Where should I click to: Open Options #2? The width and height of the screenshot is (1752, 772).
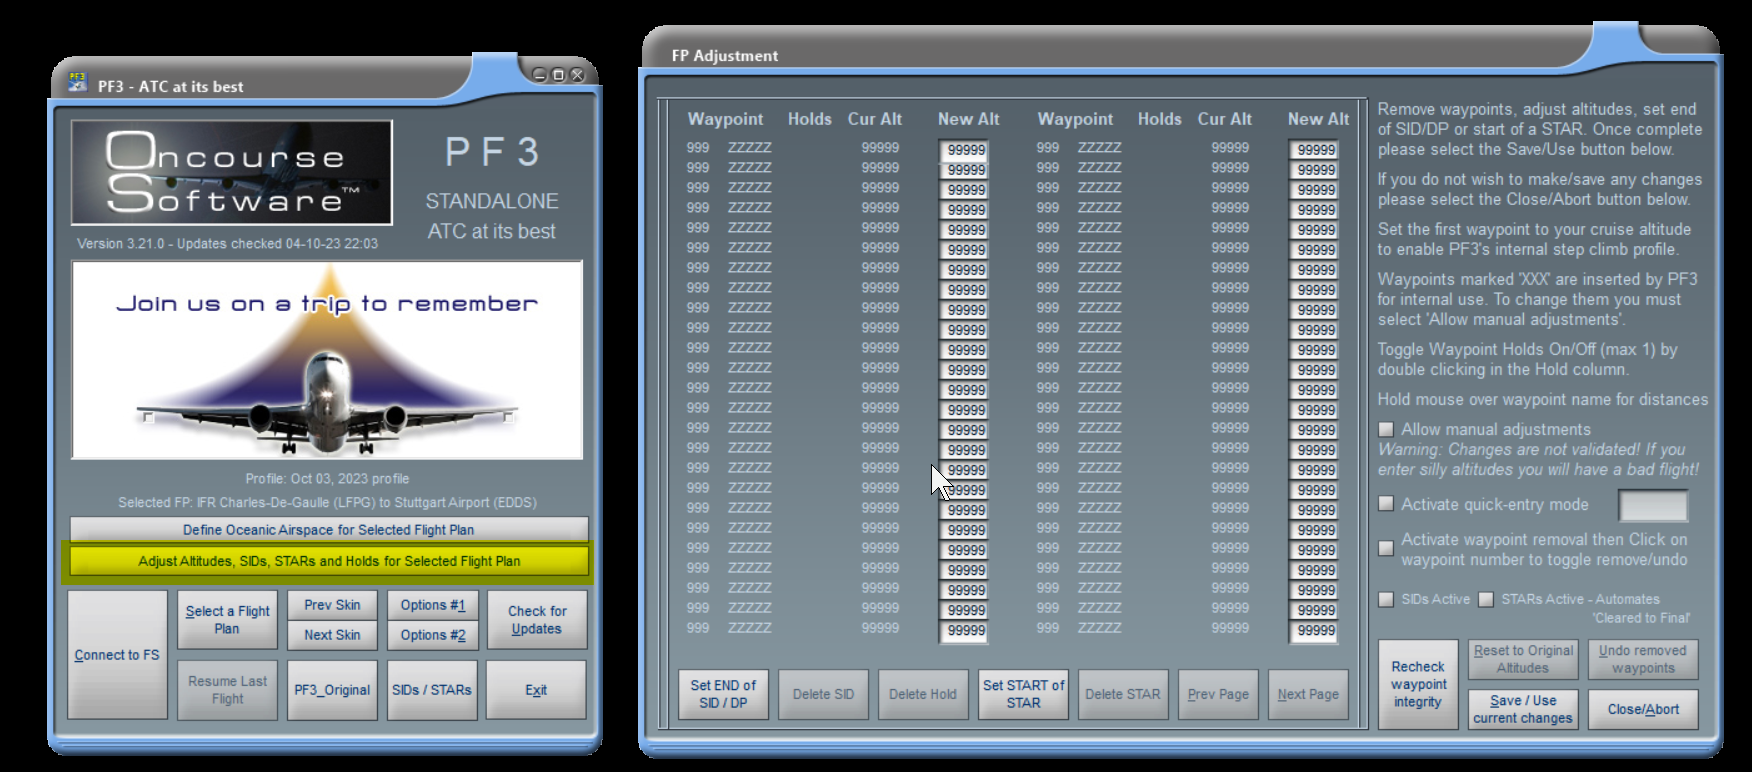(433, 635)
